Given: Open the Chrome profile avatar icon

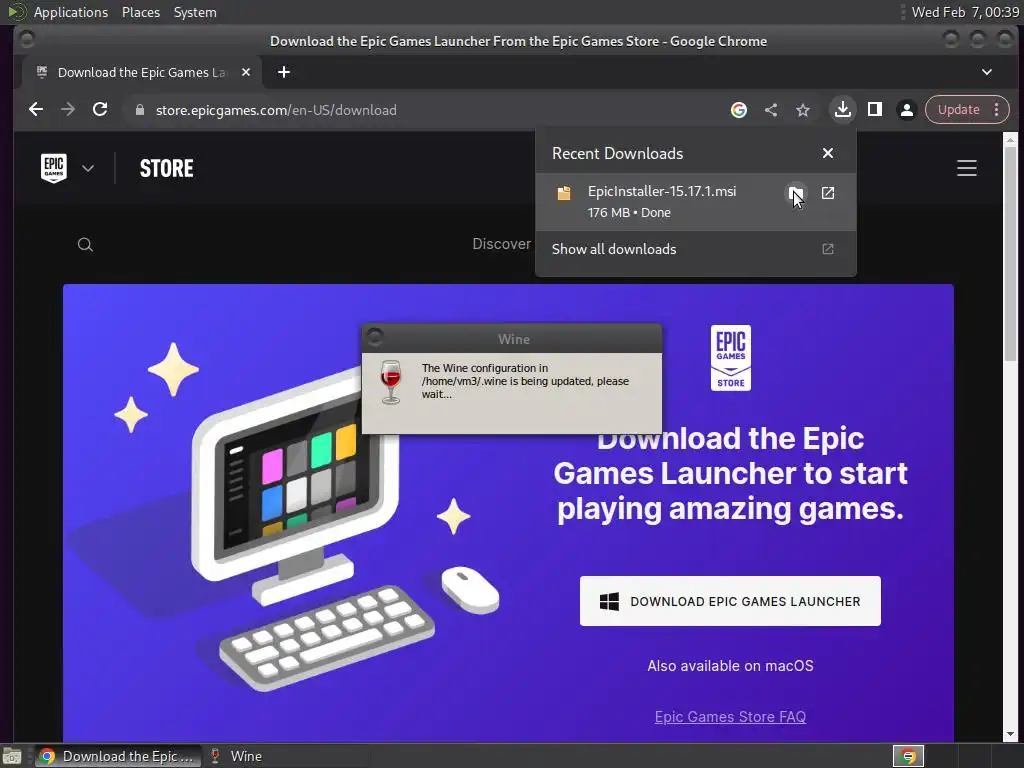Looking at the screenshot, I should (x=906, y=110).
